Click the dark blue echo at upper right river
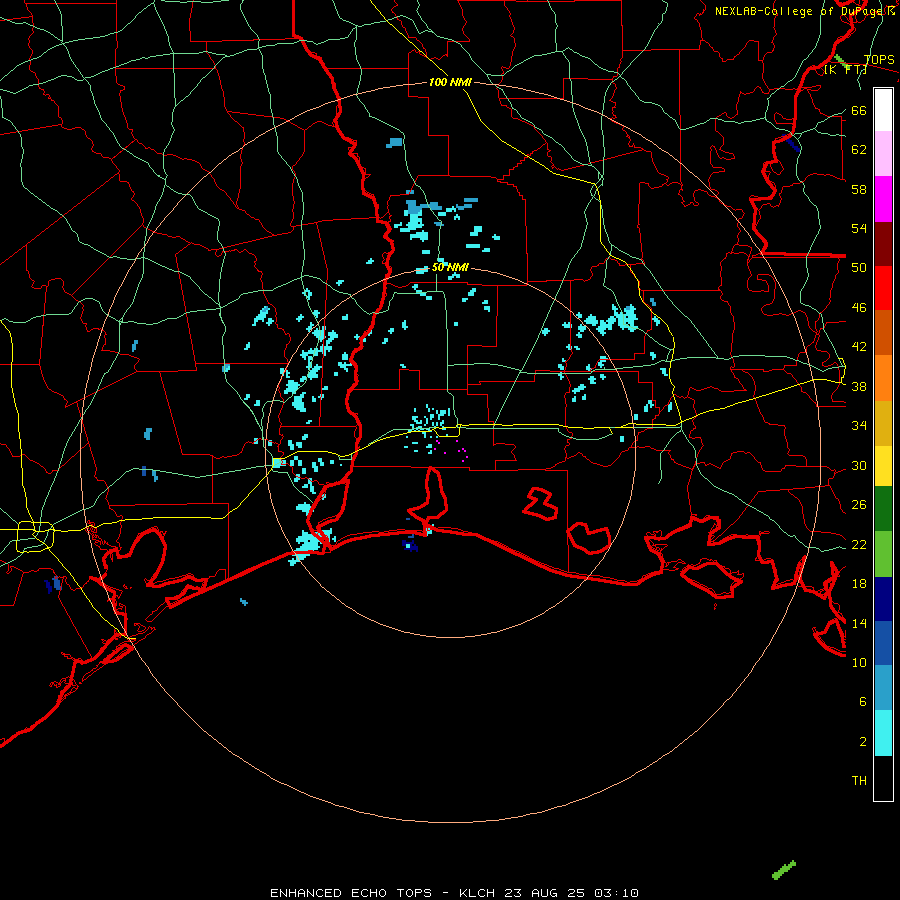 click(792, 142)
